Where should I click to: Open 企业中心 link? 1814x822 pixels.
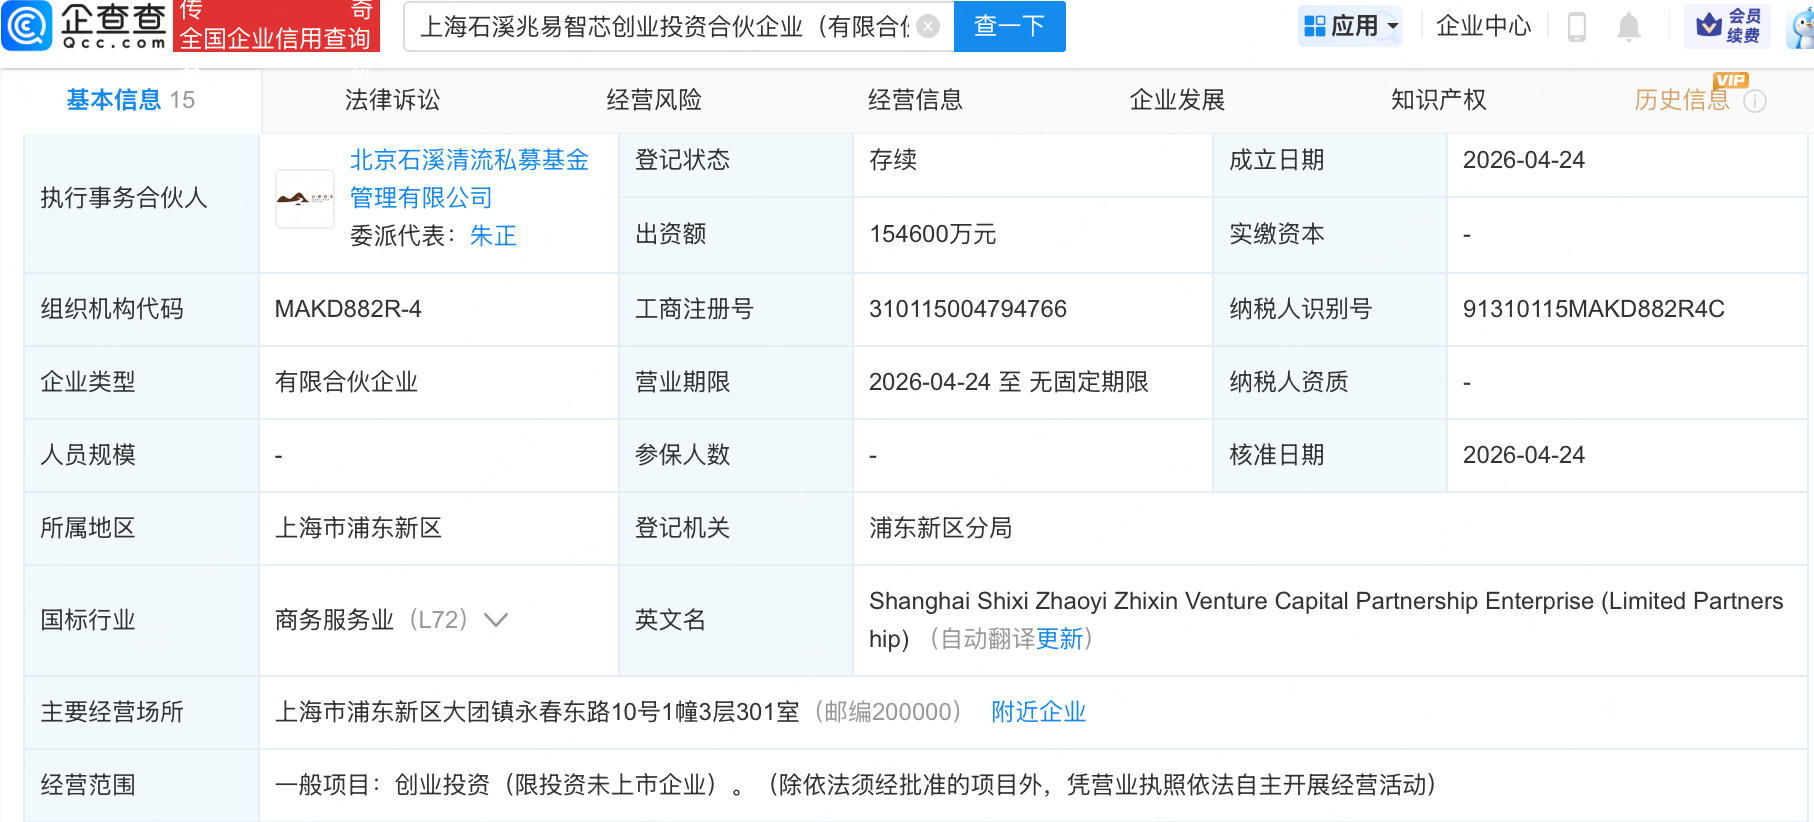click(x=1483, y=26)
